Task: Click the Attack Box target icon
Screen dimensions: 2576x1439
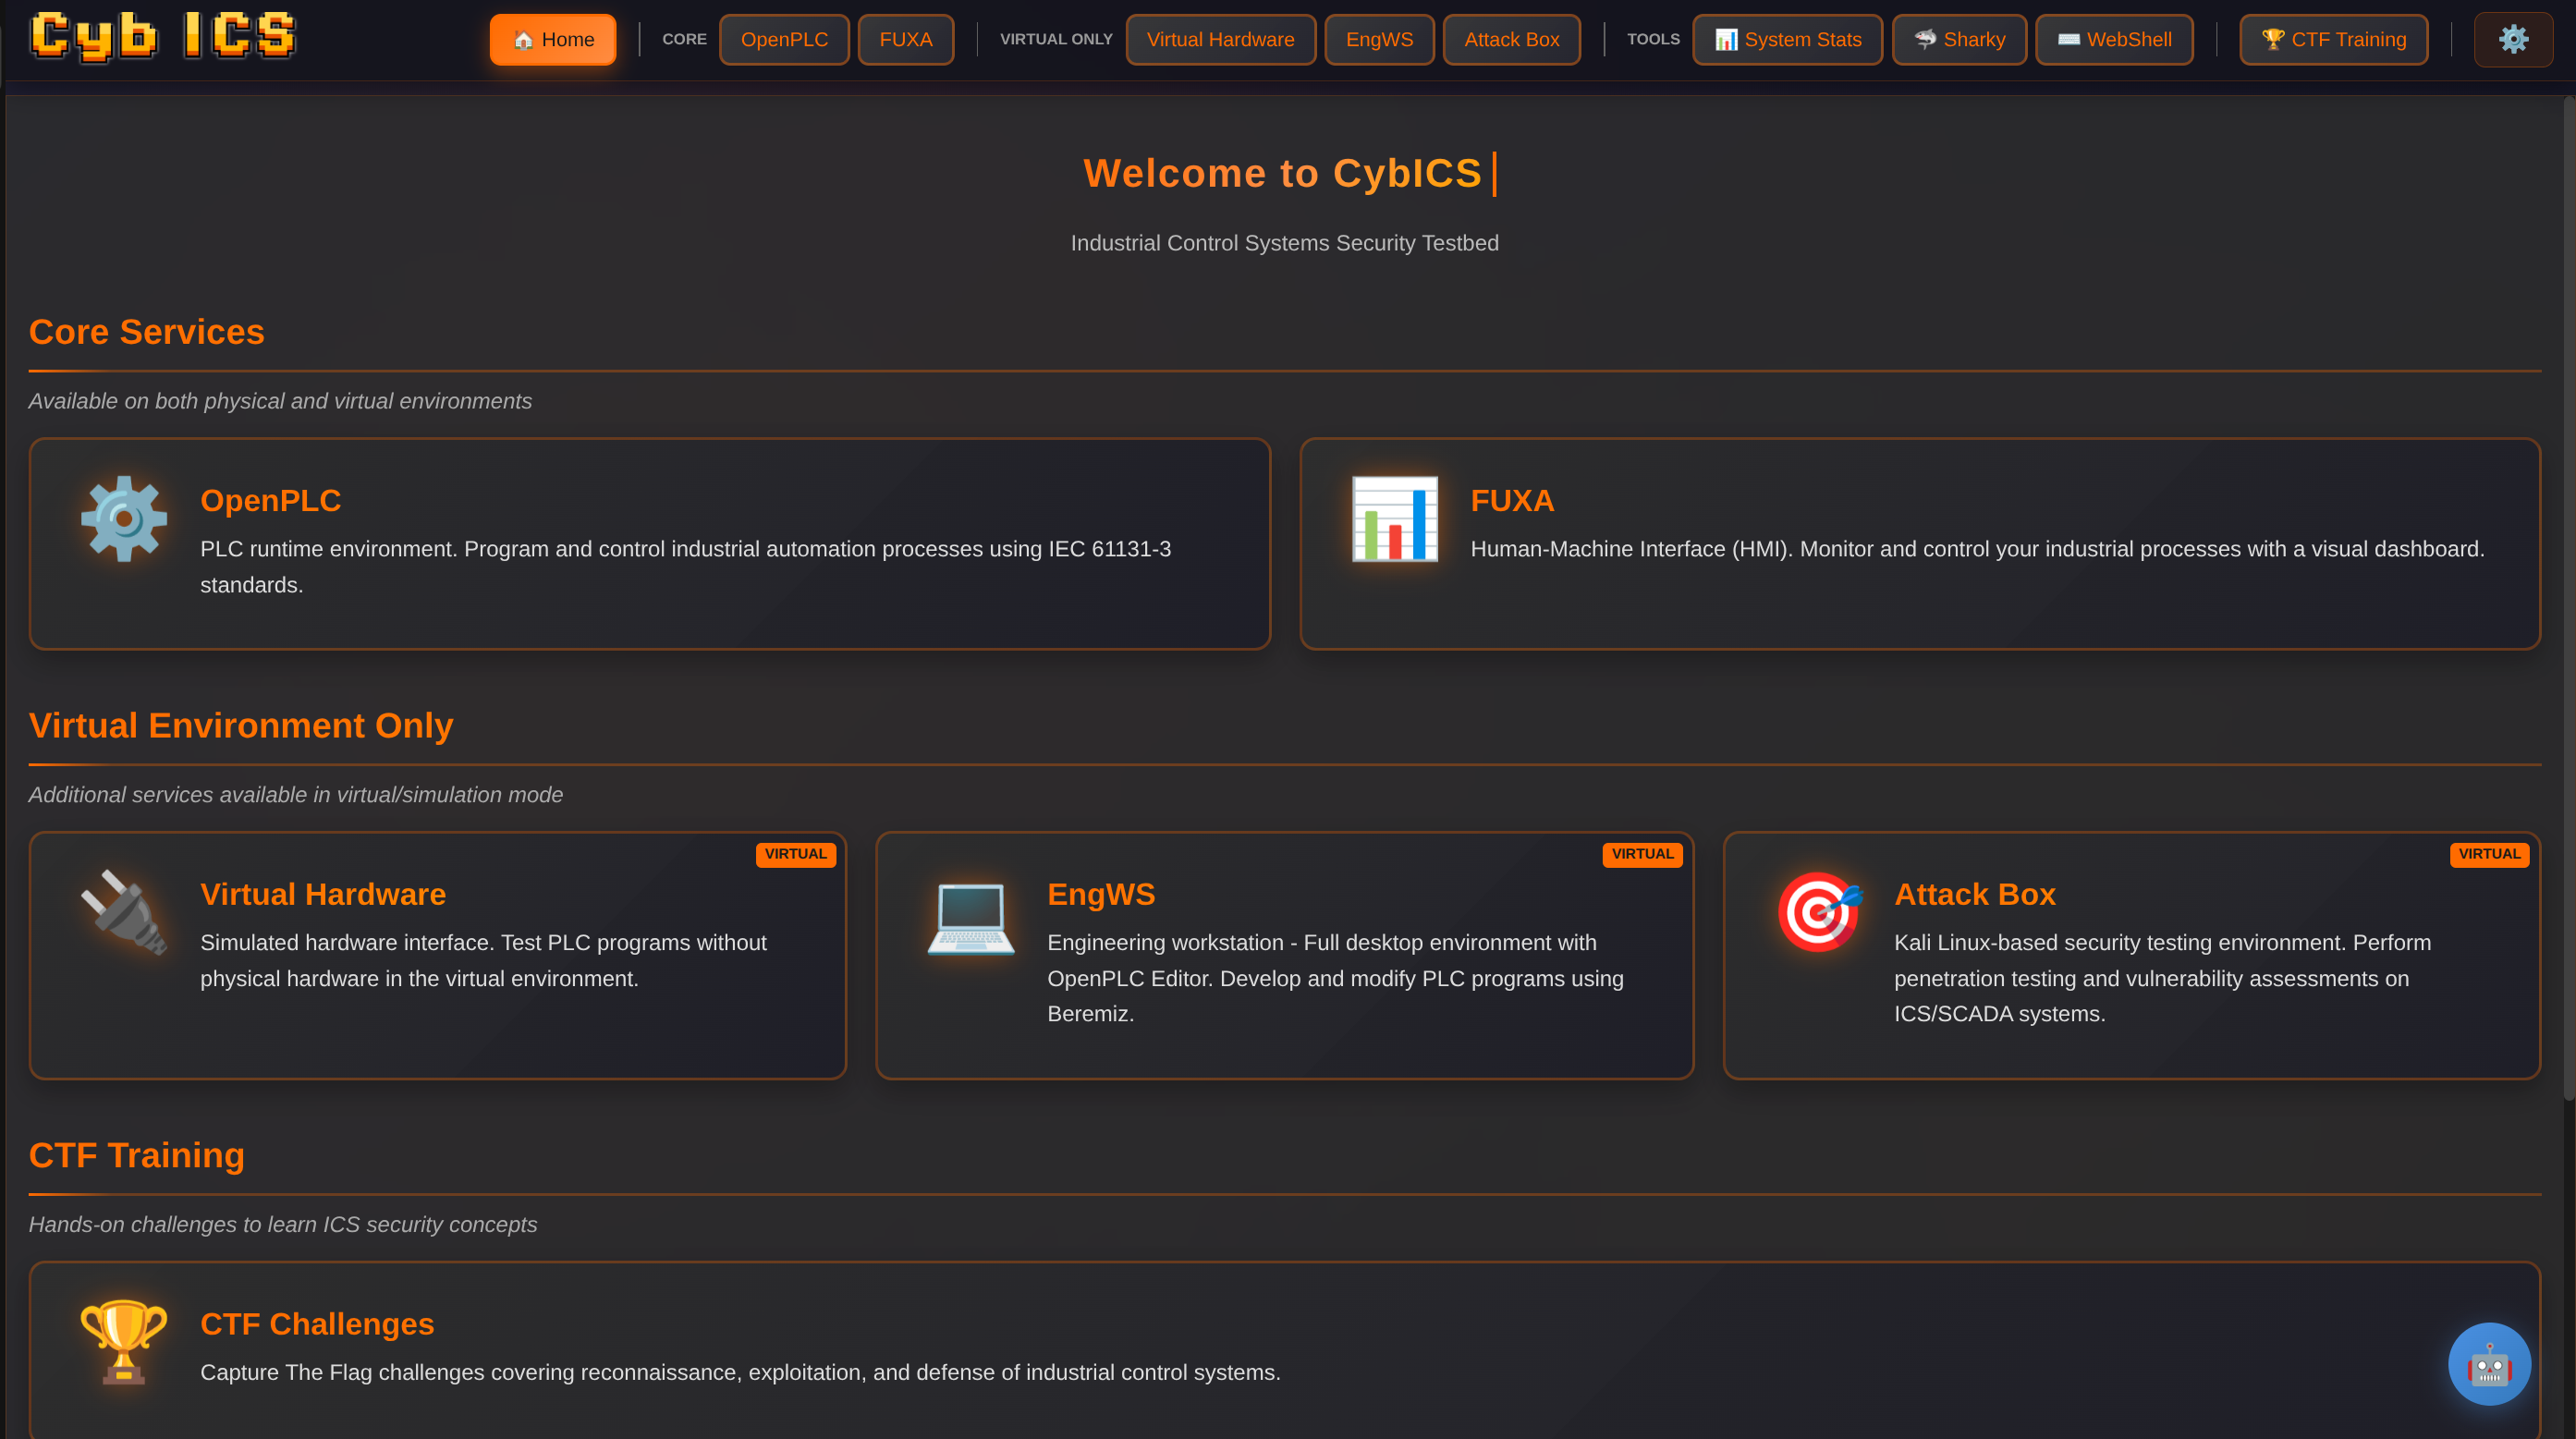Action: coord(1818,911)
